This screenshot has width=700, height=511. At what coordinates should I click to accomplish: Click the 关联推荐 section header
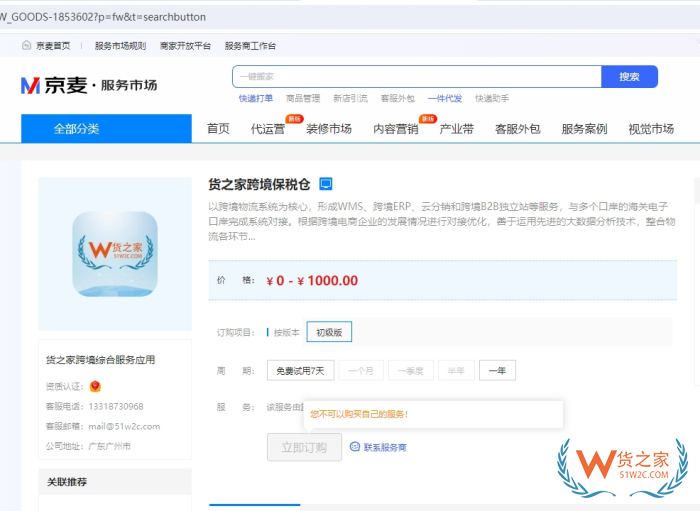(x=67, y=482)
